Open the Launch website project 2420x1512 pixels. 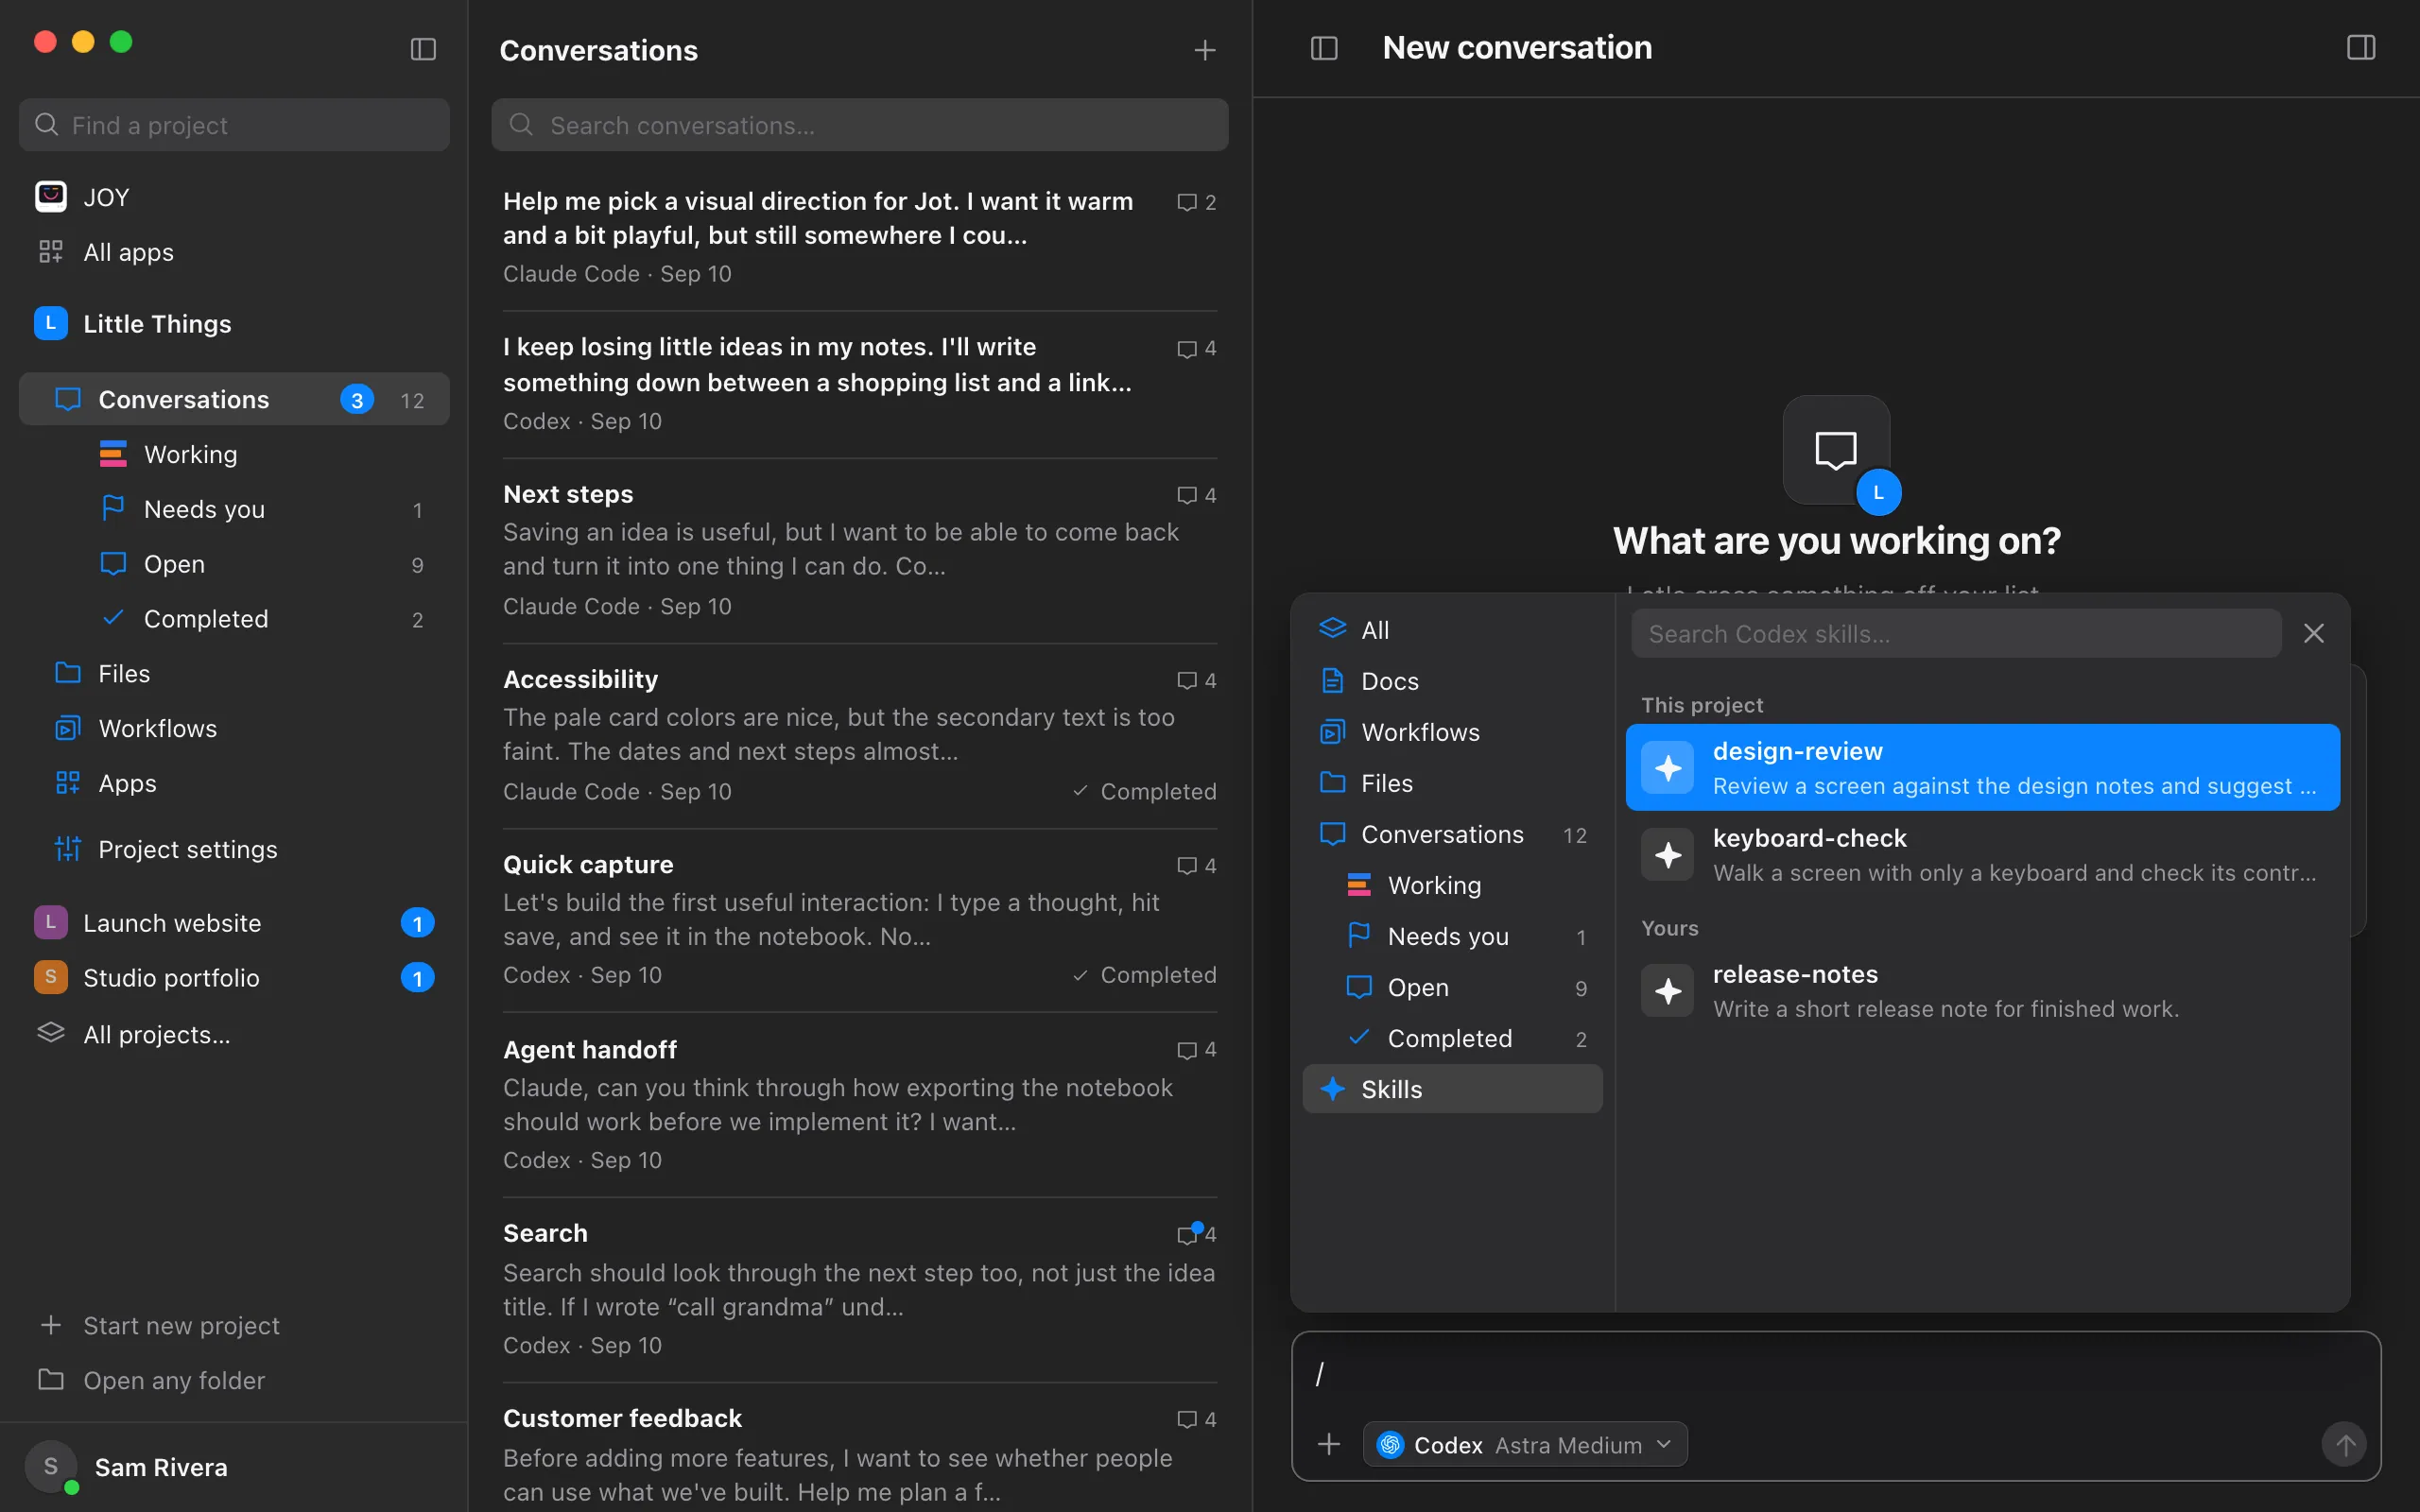(234, 922)
